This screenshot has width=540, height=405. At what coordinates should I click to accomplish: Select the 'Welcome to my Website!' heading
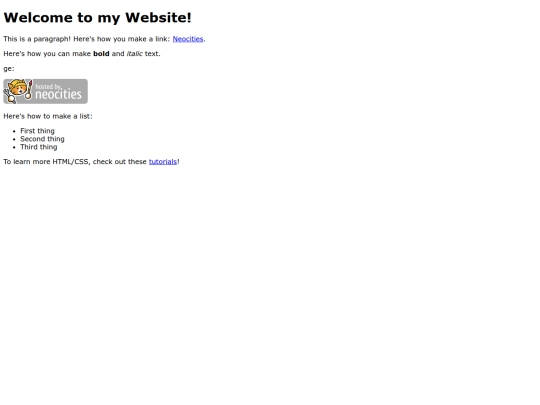(x=97, y=18)
